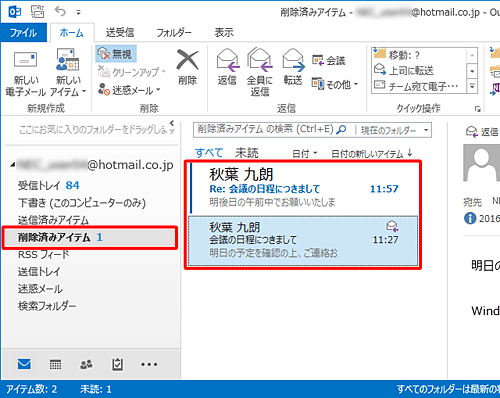500x398 pixels.
Task: Switch to Mail view icon
Action: pos(24,364)
